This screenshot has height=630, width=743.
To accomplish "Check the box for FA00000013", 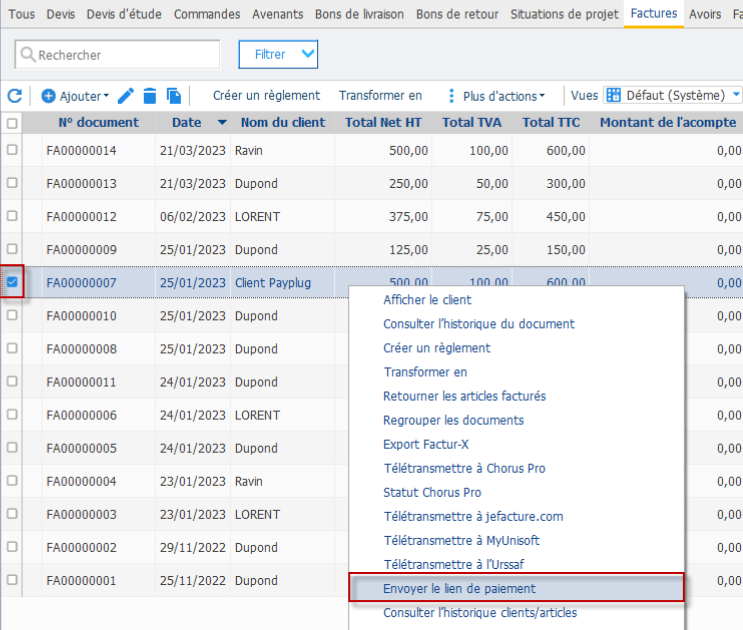I will [x=12, y=183].
